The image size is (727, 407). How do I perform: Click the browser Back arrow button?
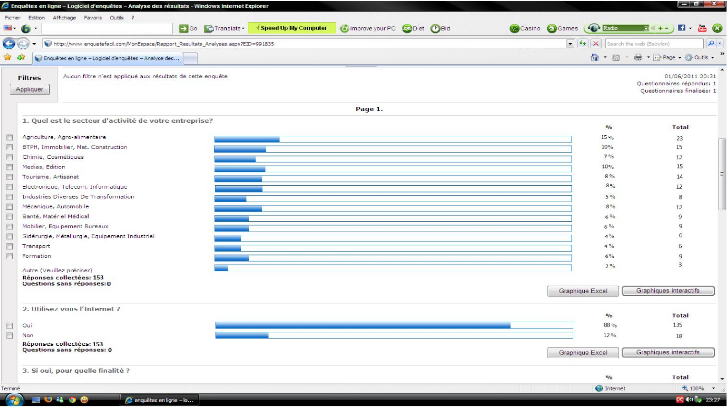click(9, 44)
